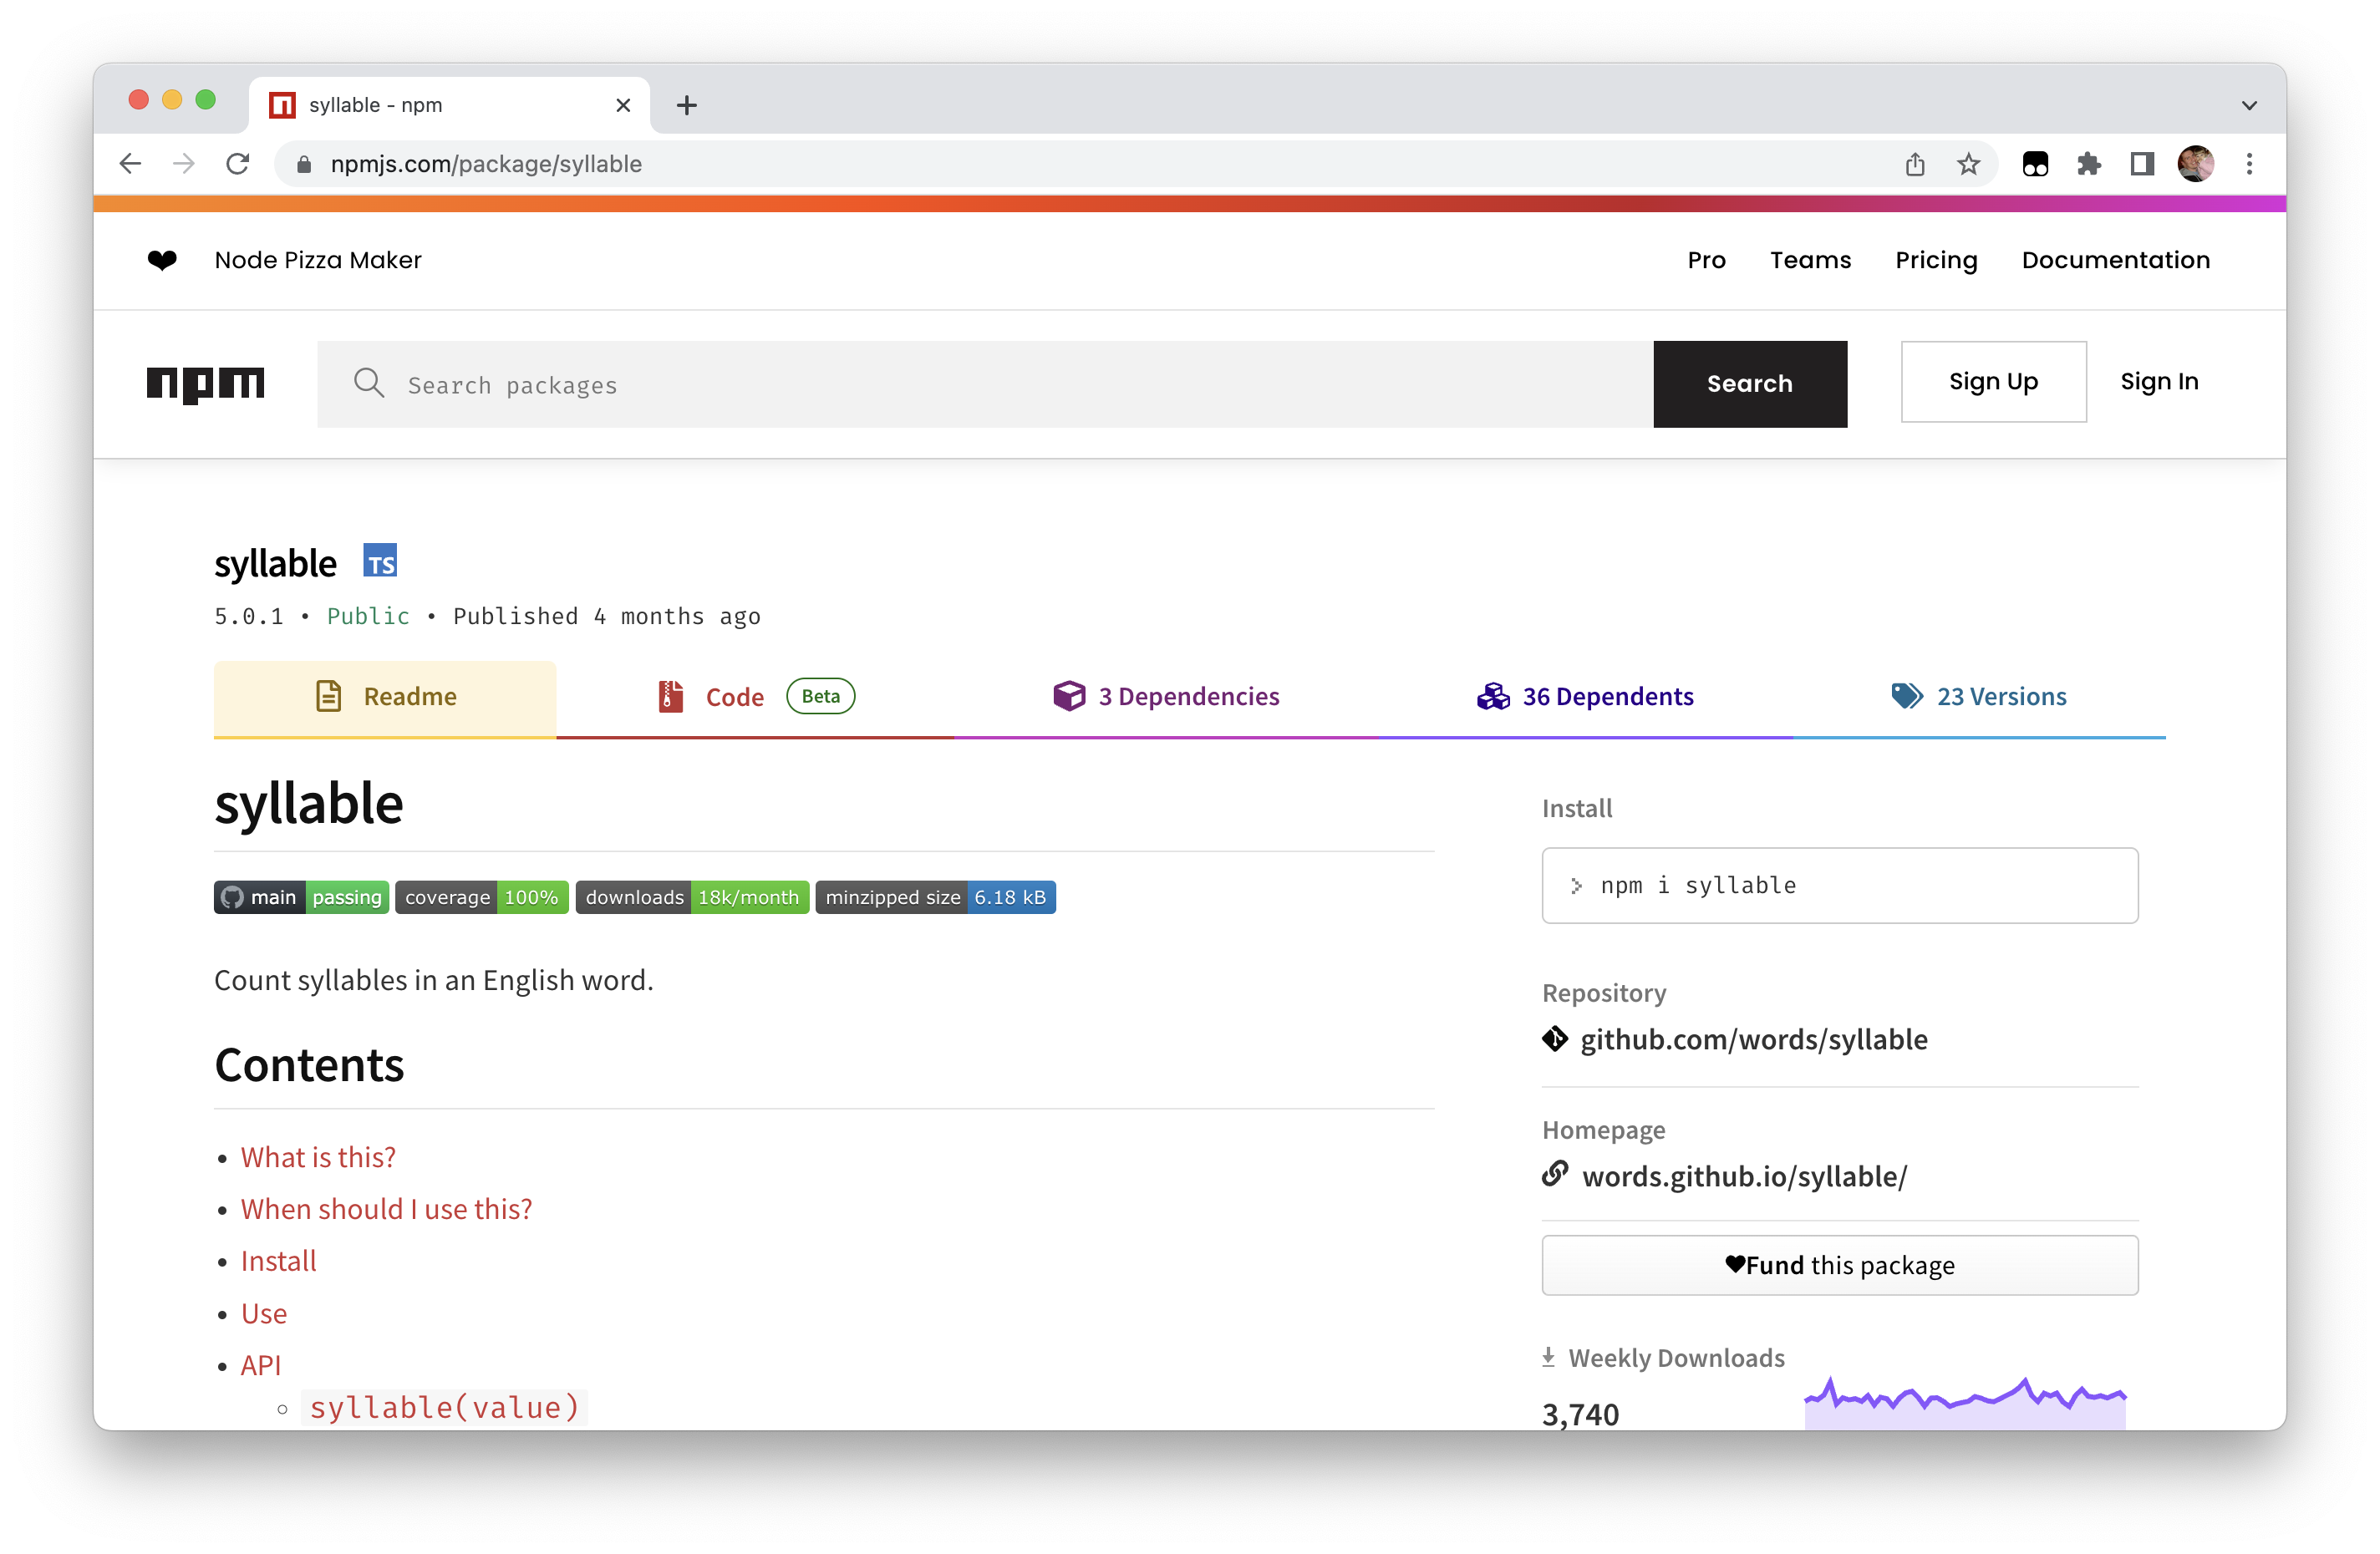Click the GitHub icon on the main passing badge
This screenshot has height=1554, width=2380.
pos(233,897)
